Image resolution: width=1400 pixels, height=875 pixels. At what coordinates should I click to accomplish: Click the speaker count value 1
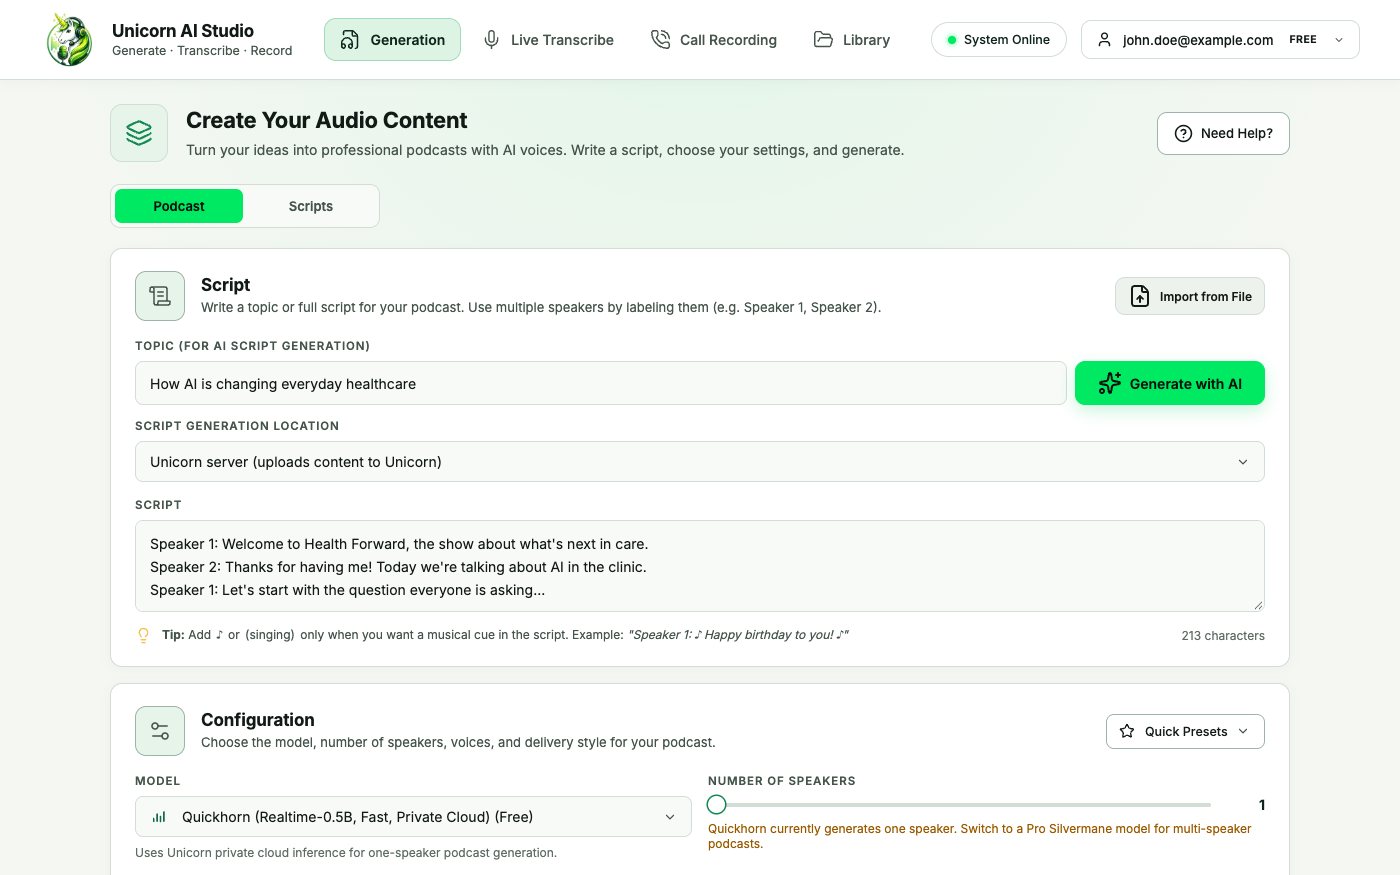[x=1262, y=805]
